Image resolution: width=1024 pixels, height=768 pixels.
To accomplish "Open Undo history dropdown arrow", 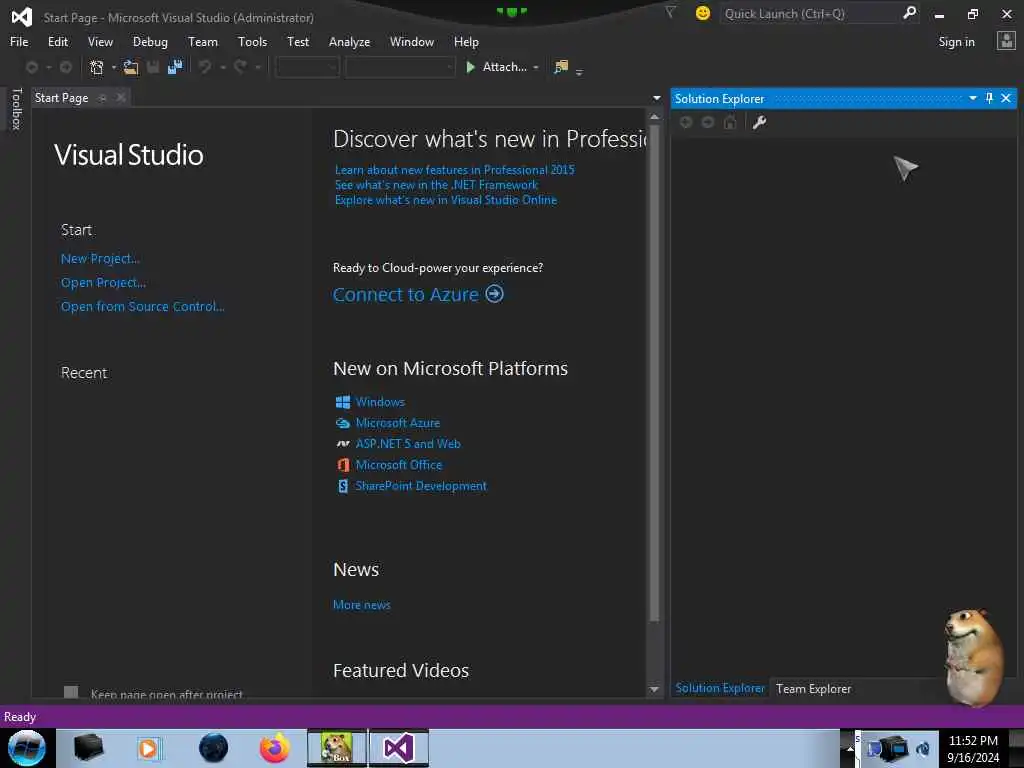I will pyautogui.click(x=223, y=67).
